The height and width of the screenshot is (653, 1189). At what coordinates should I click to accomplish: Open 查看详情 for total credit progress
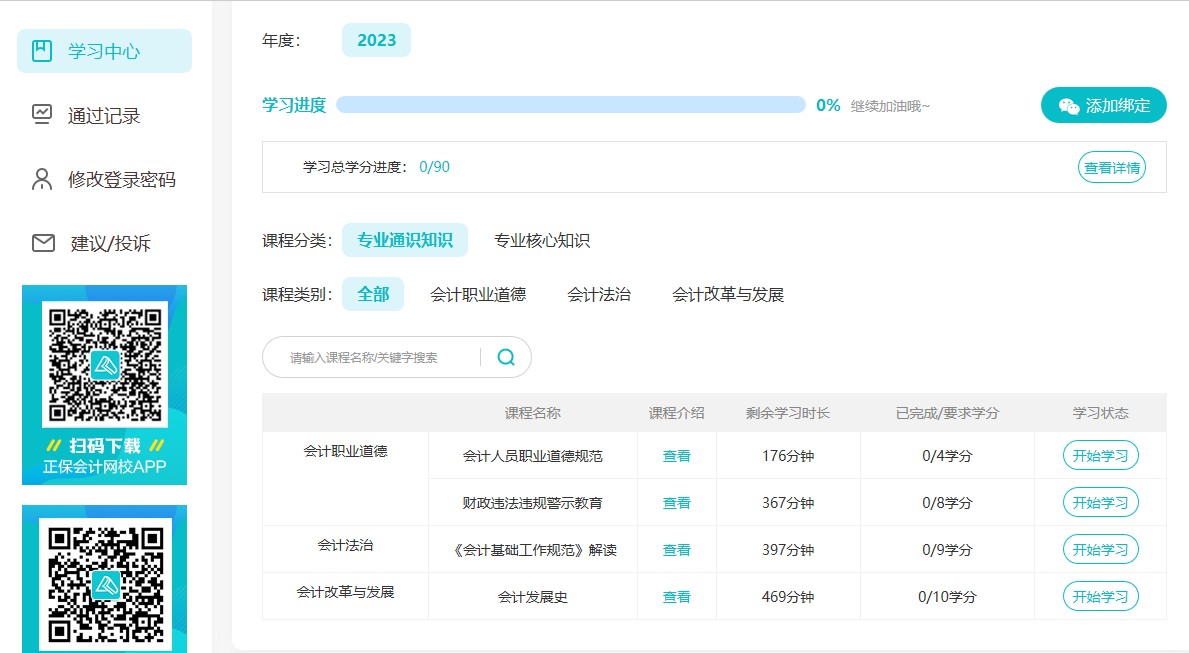click(1111, 167)
